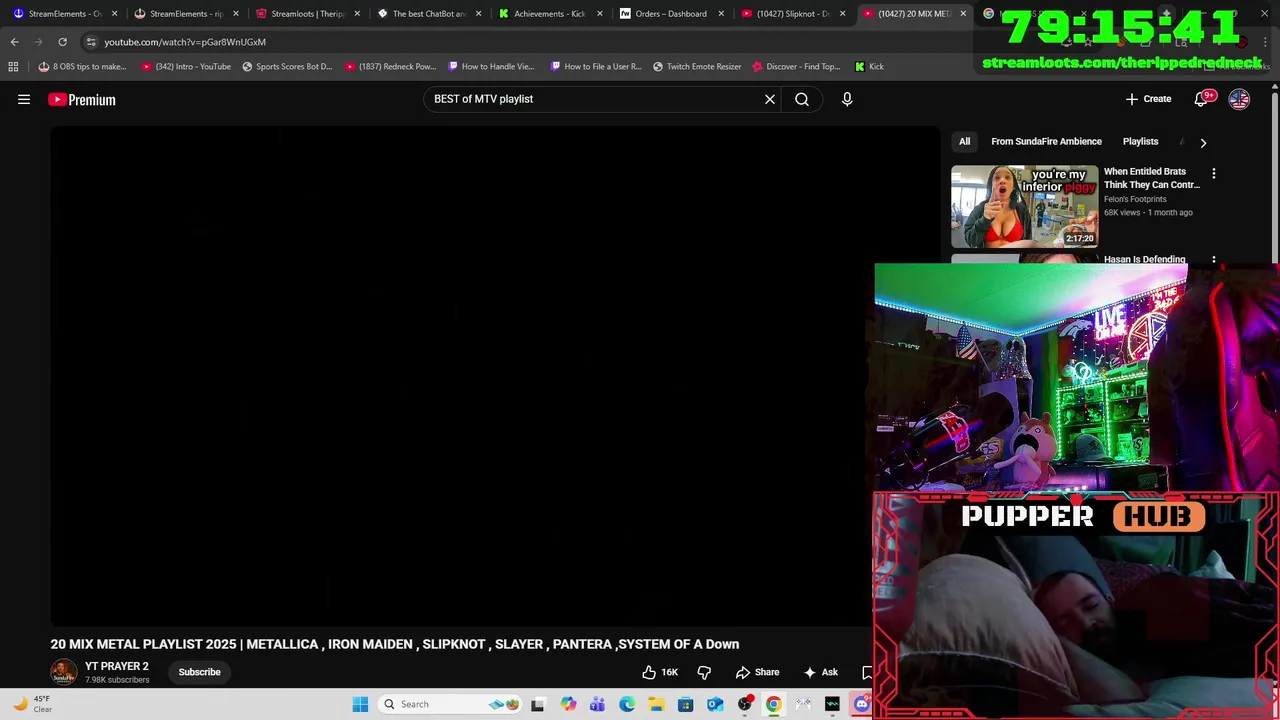This screenshot has width=1280, height=720.
Task: Open Microsoft Teams on the taskbar
Action: point(597,704)
